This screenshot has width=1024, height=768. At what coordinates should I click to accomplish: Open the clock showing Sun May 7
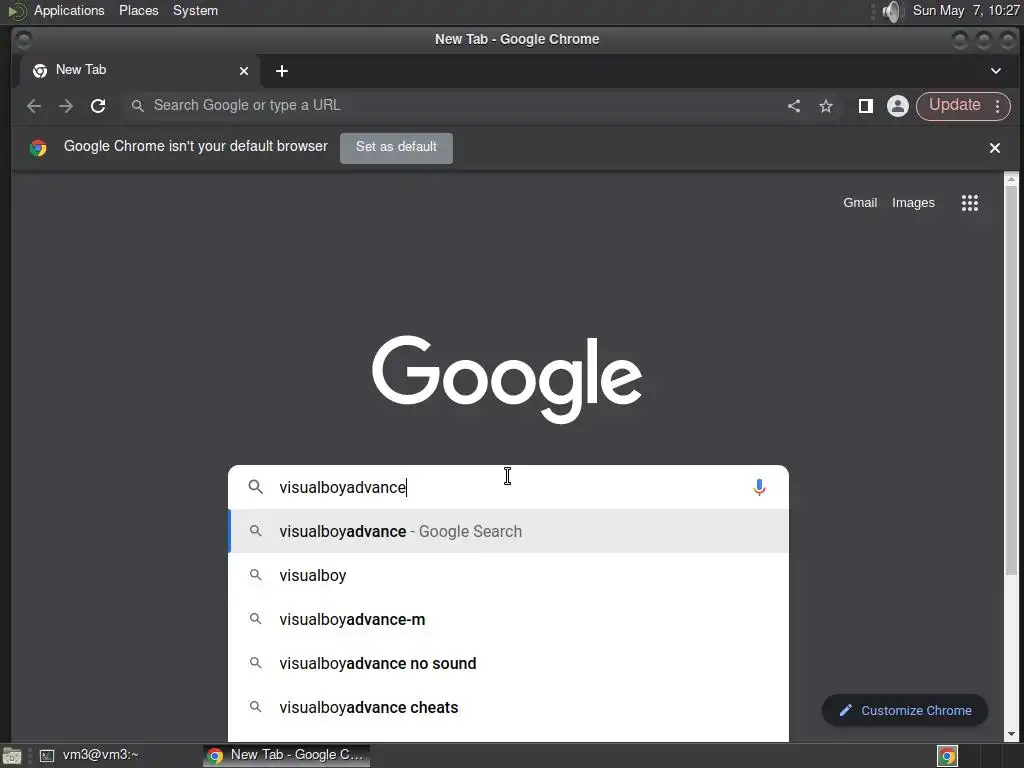point(966,11)
